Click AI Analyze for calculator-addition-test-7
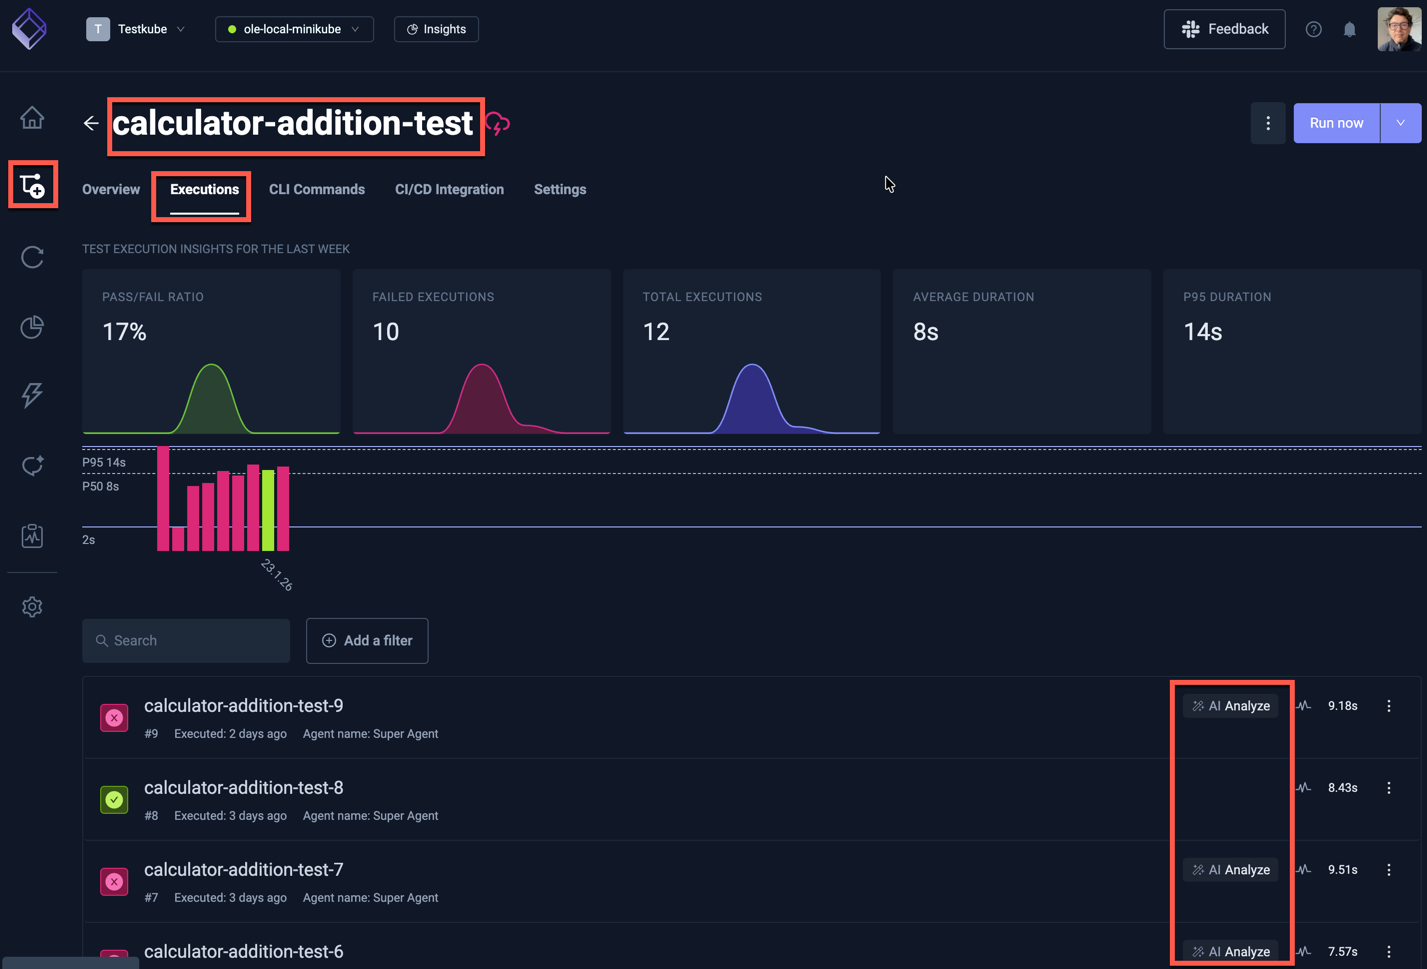The image size is (1427, 969). click(1231, 870)
